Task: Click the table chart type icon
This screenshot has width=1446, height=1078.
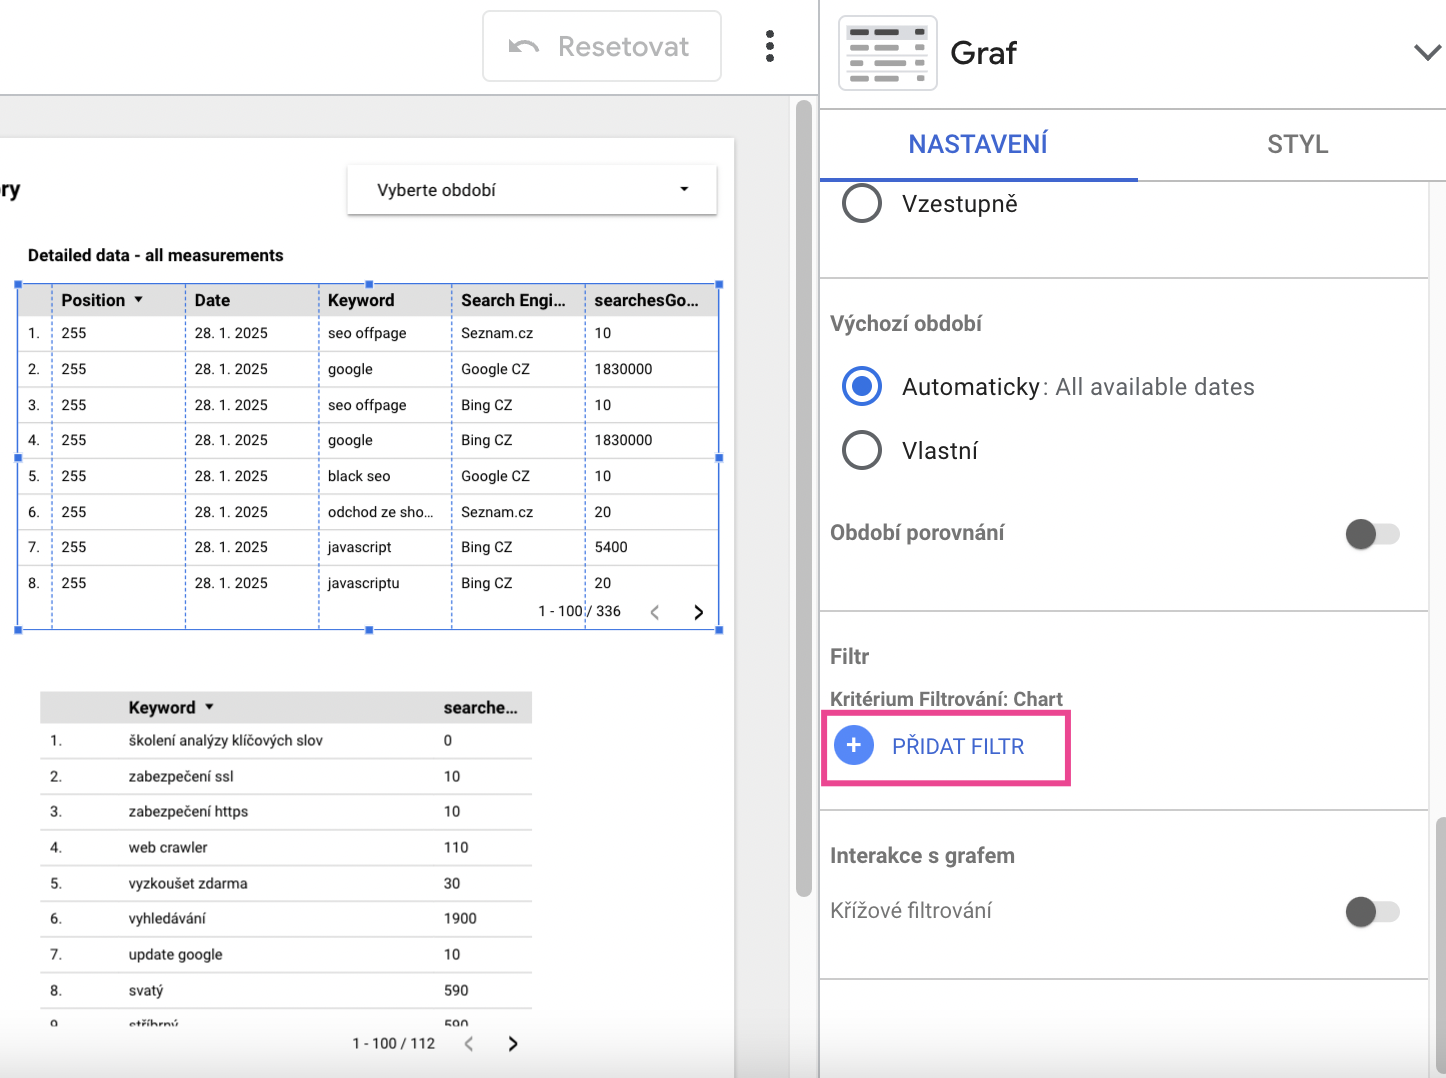Action: pyautogui.click(x=887, y=53)
